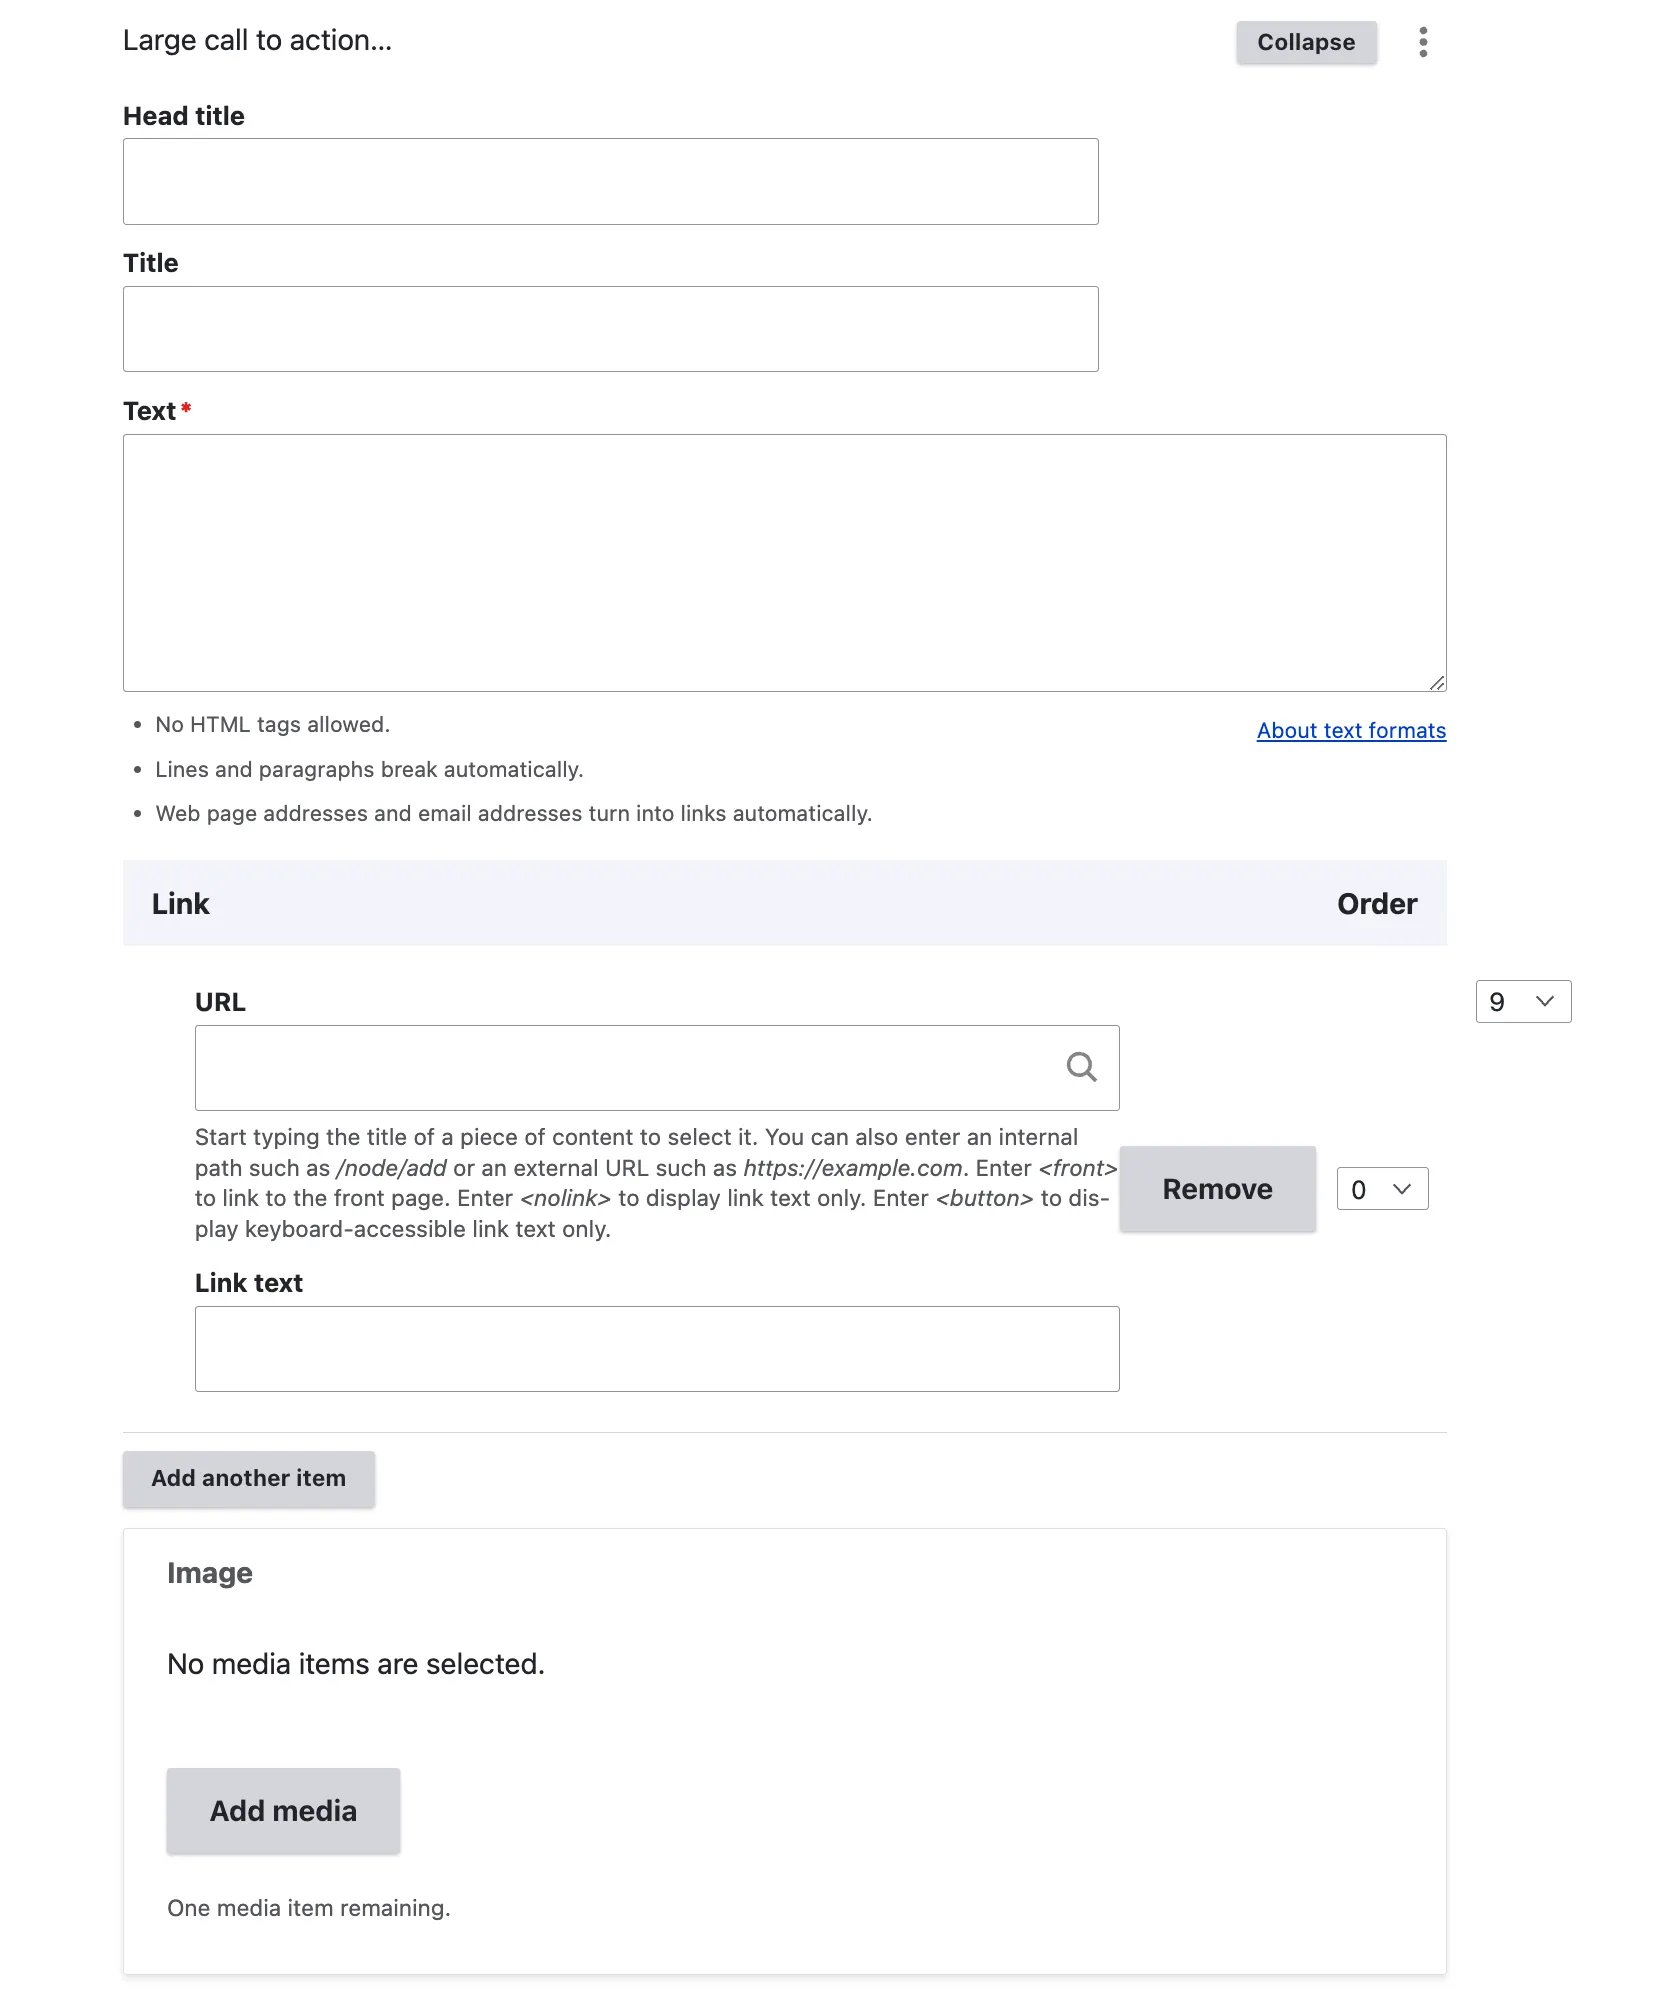Click the Add another item button
This screenshot has width=1660, height=2004.
(x=248, y=1478)
